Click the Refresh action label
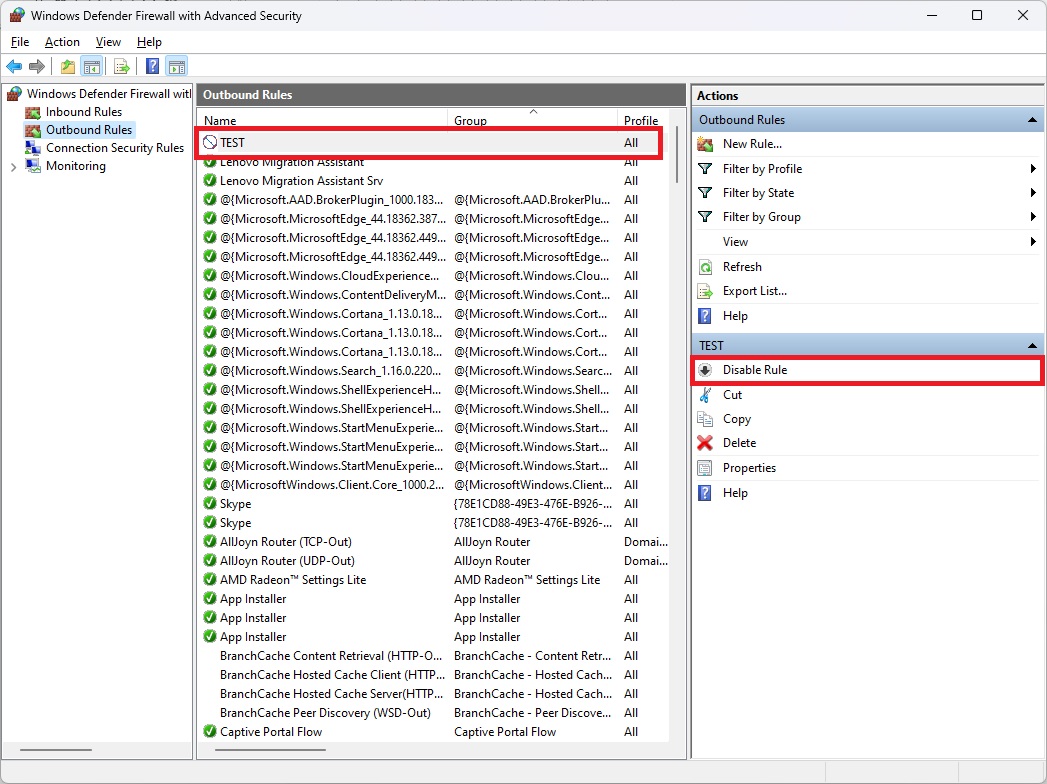This screenshot has width=1047, height=784. 742,267
